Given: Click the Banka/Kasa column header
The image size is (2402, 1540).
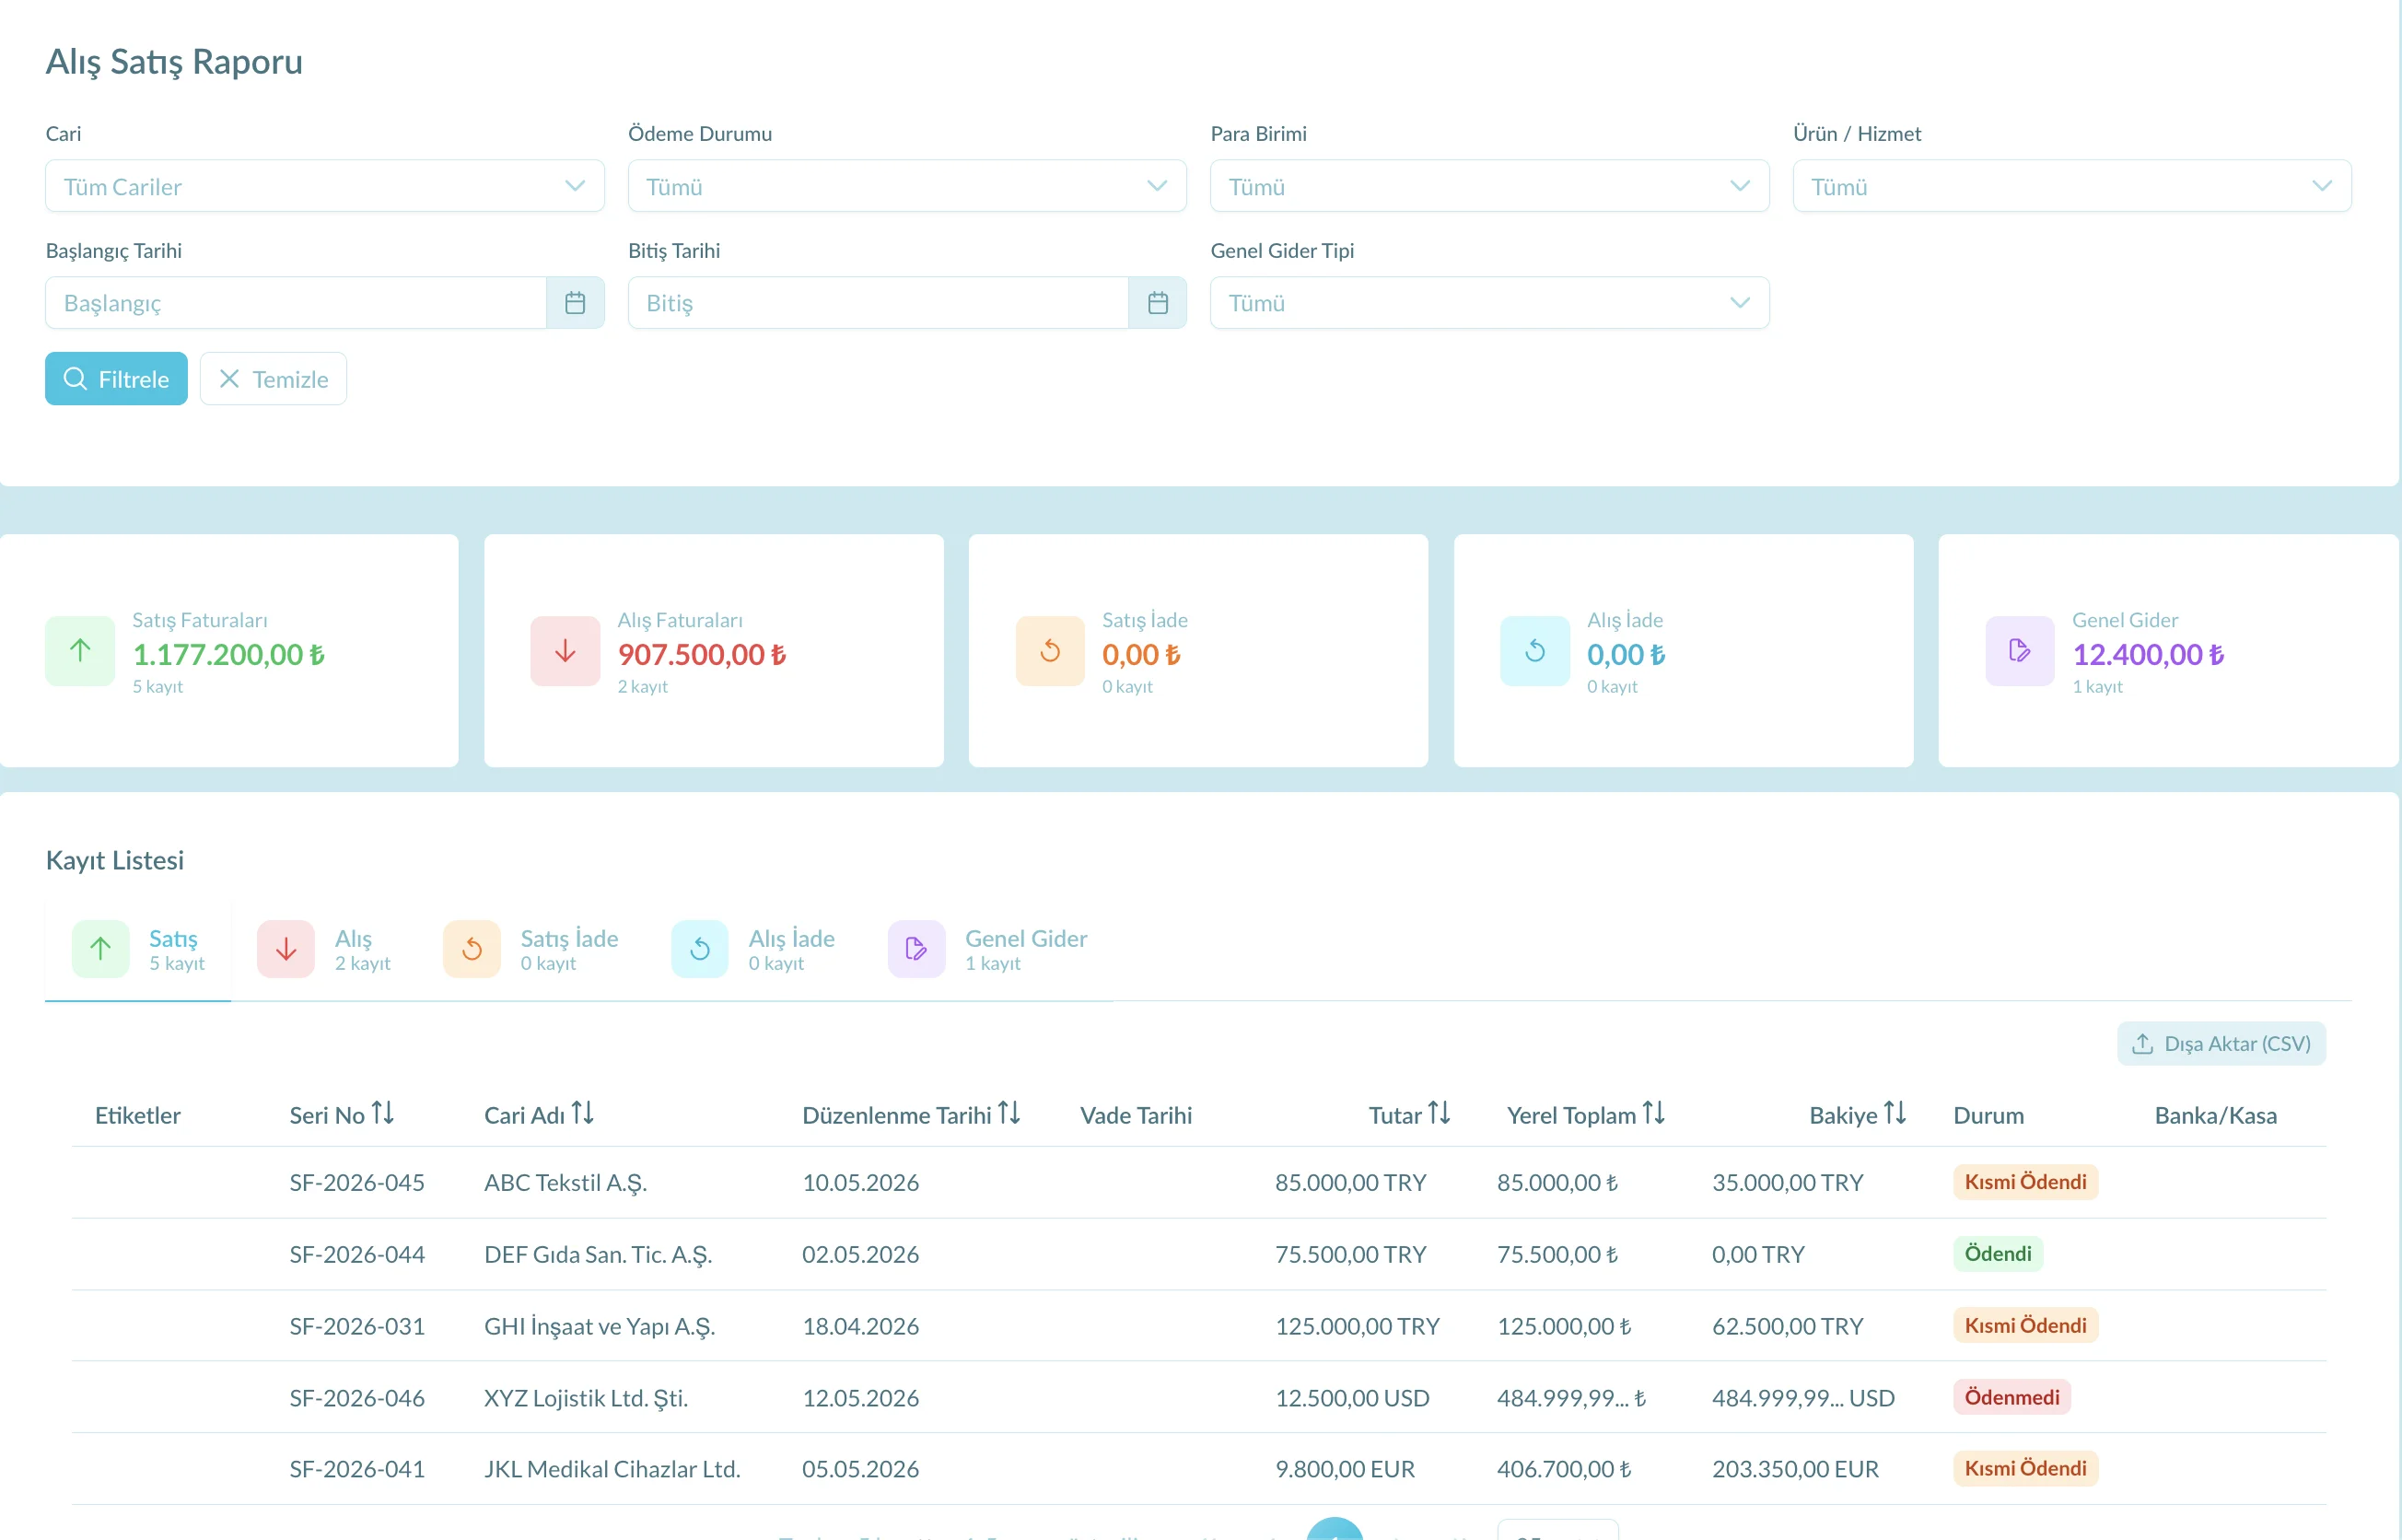Looking at the screenshot, I should tap(2215, 1115).
